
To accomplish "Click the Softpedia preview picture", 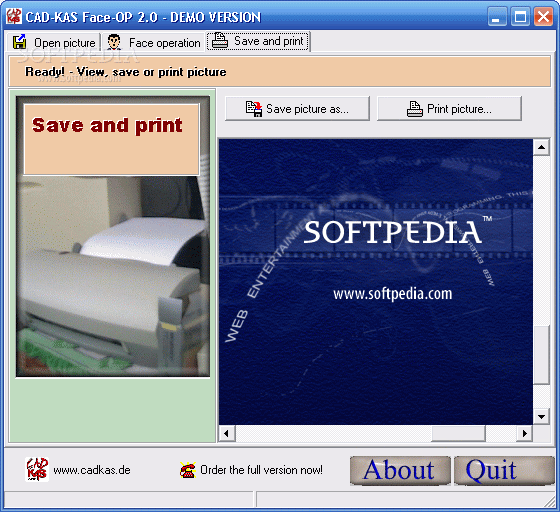I will 376,282.
